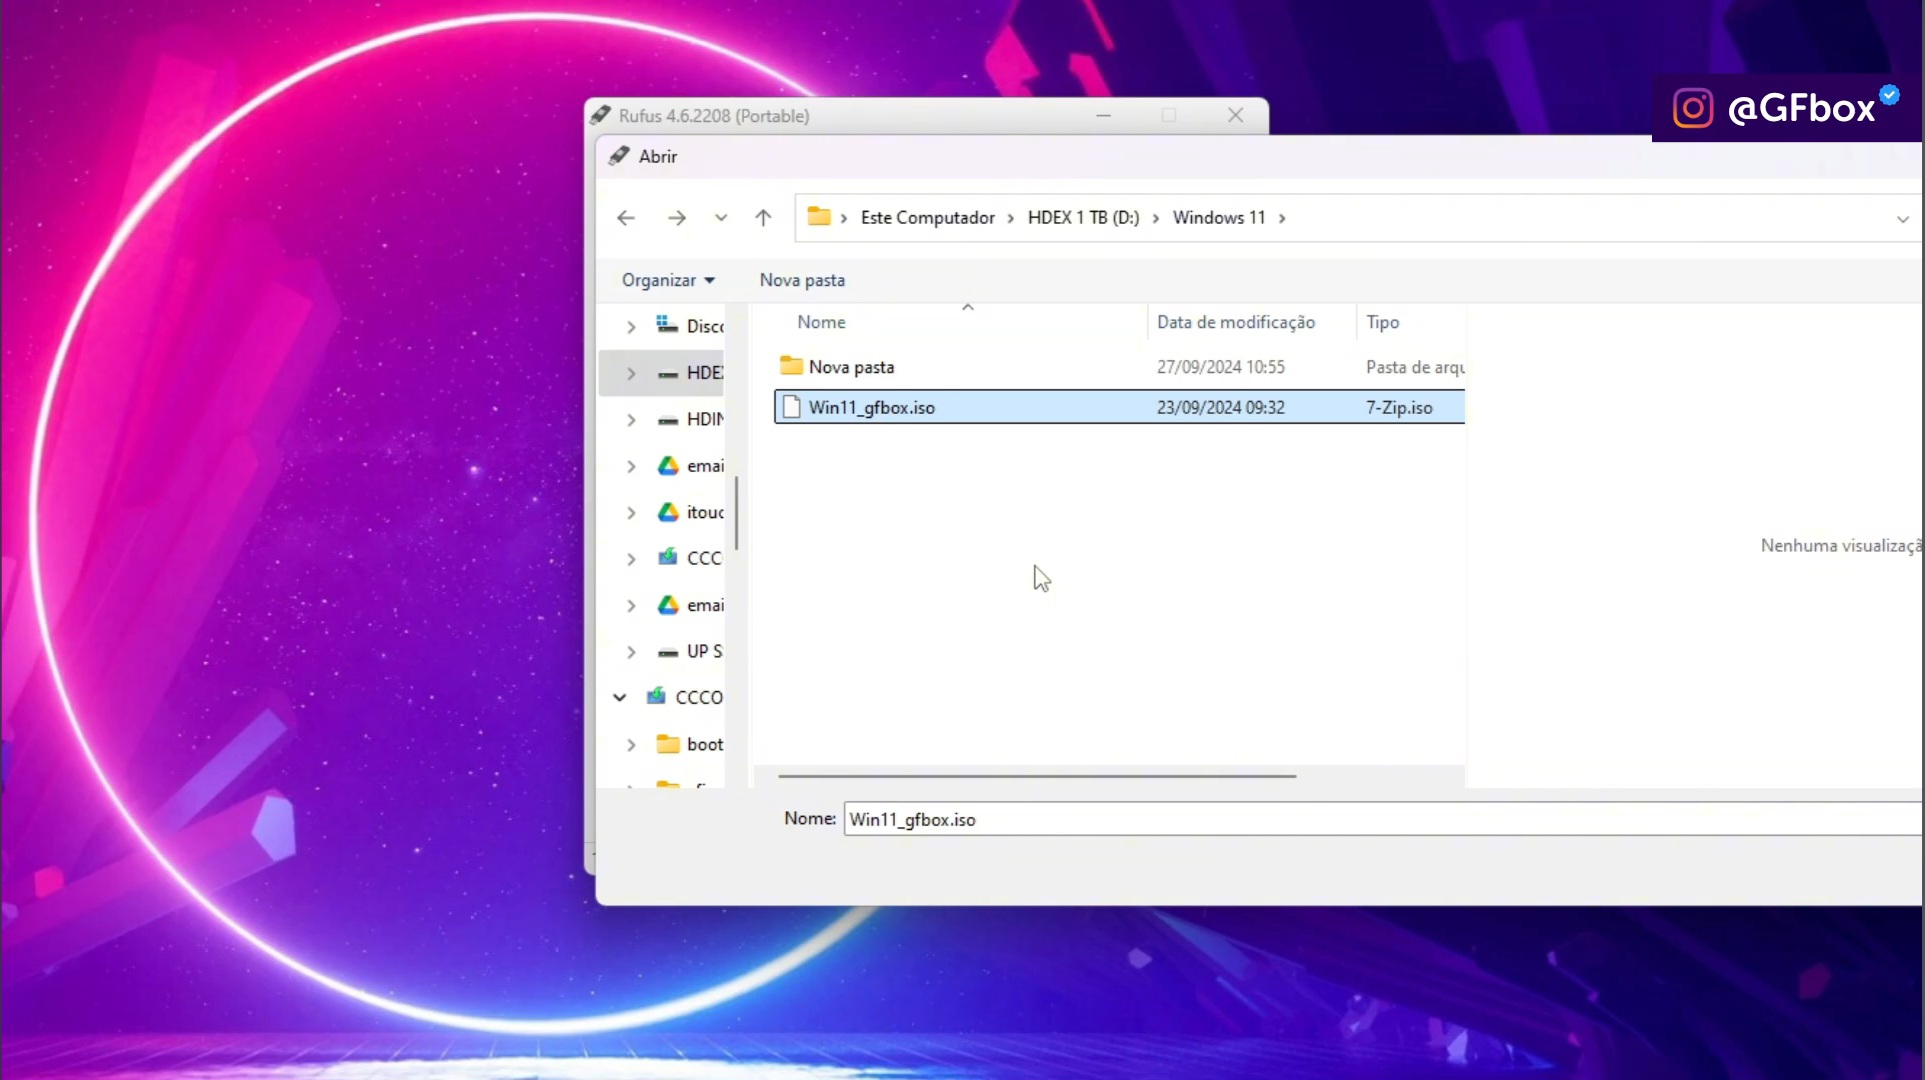Click Windows 11 in the breadcrumb path

click(x=1217, y=217)
